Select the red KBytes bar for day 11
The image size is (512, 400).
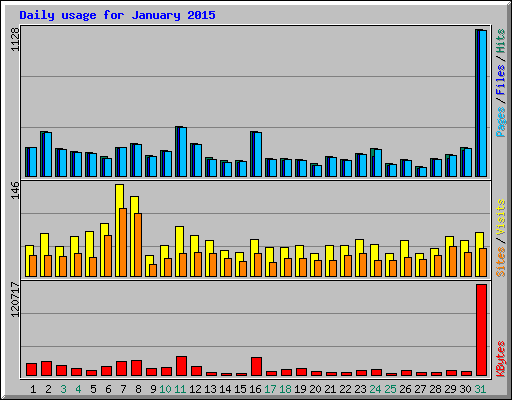(181, 366)
